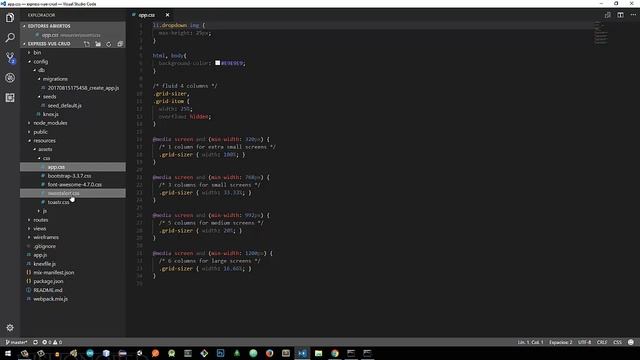
Task: Open knex.js file in config
Action: [x=51, y=114]
